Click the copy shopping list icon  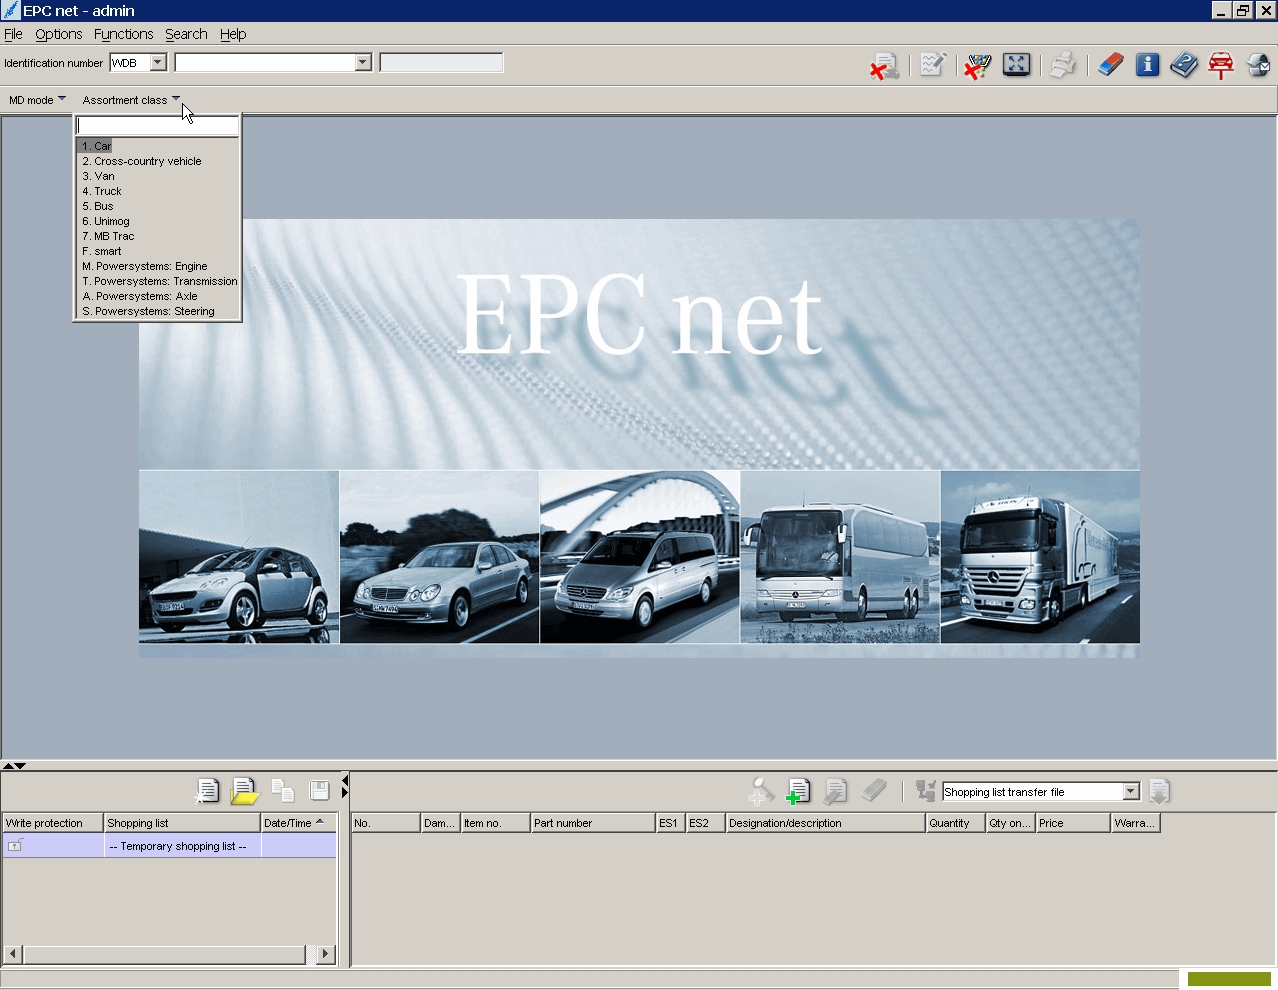[283, 791]
